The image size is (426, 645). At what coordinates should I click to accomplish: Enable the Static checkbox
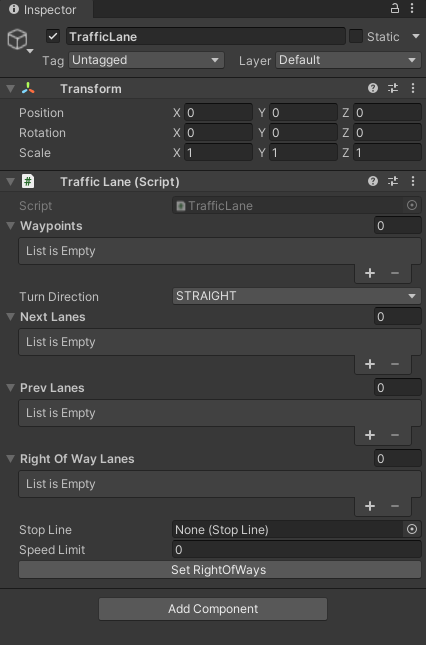coord(356,36)
